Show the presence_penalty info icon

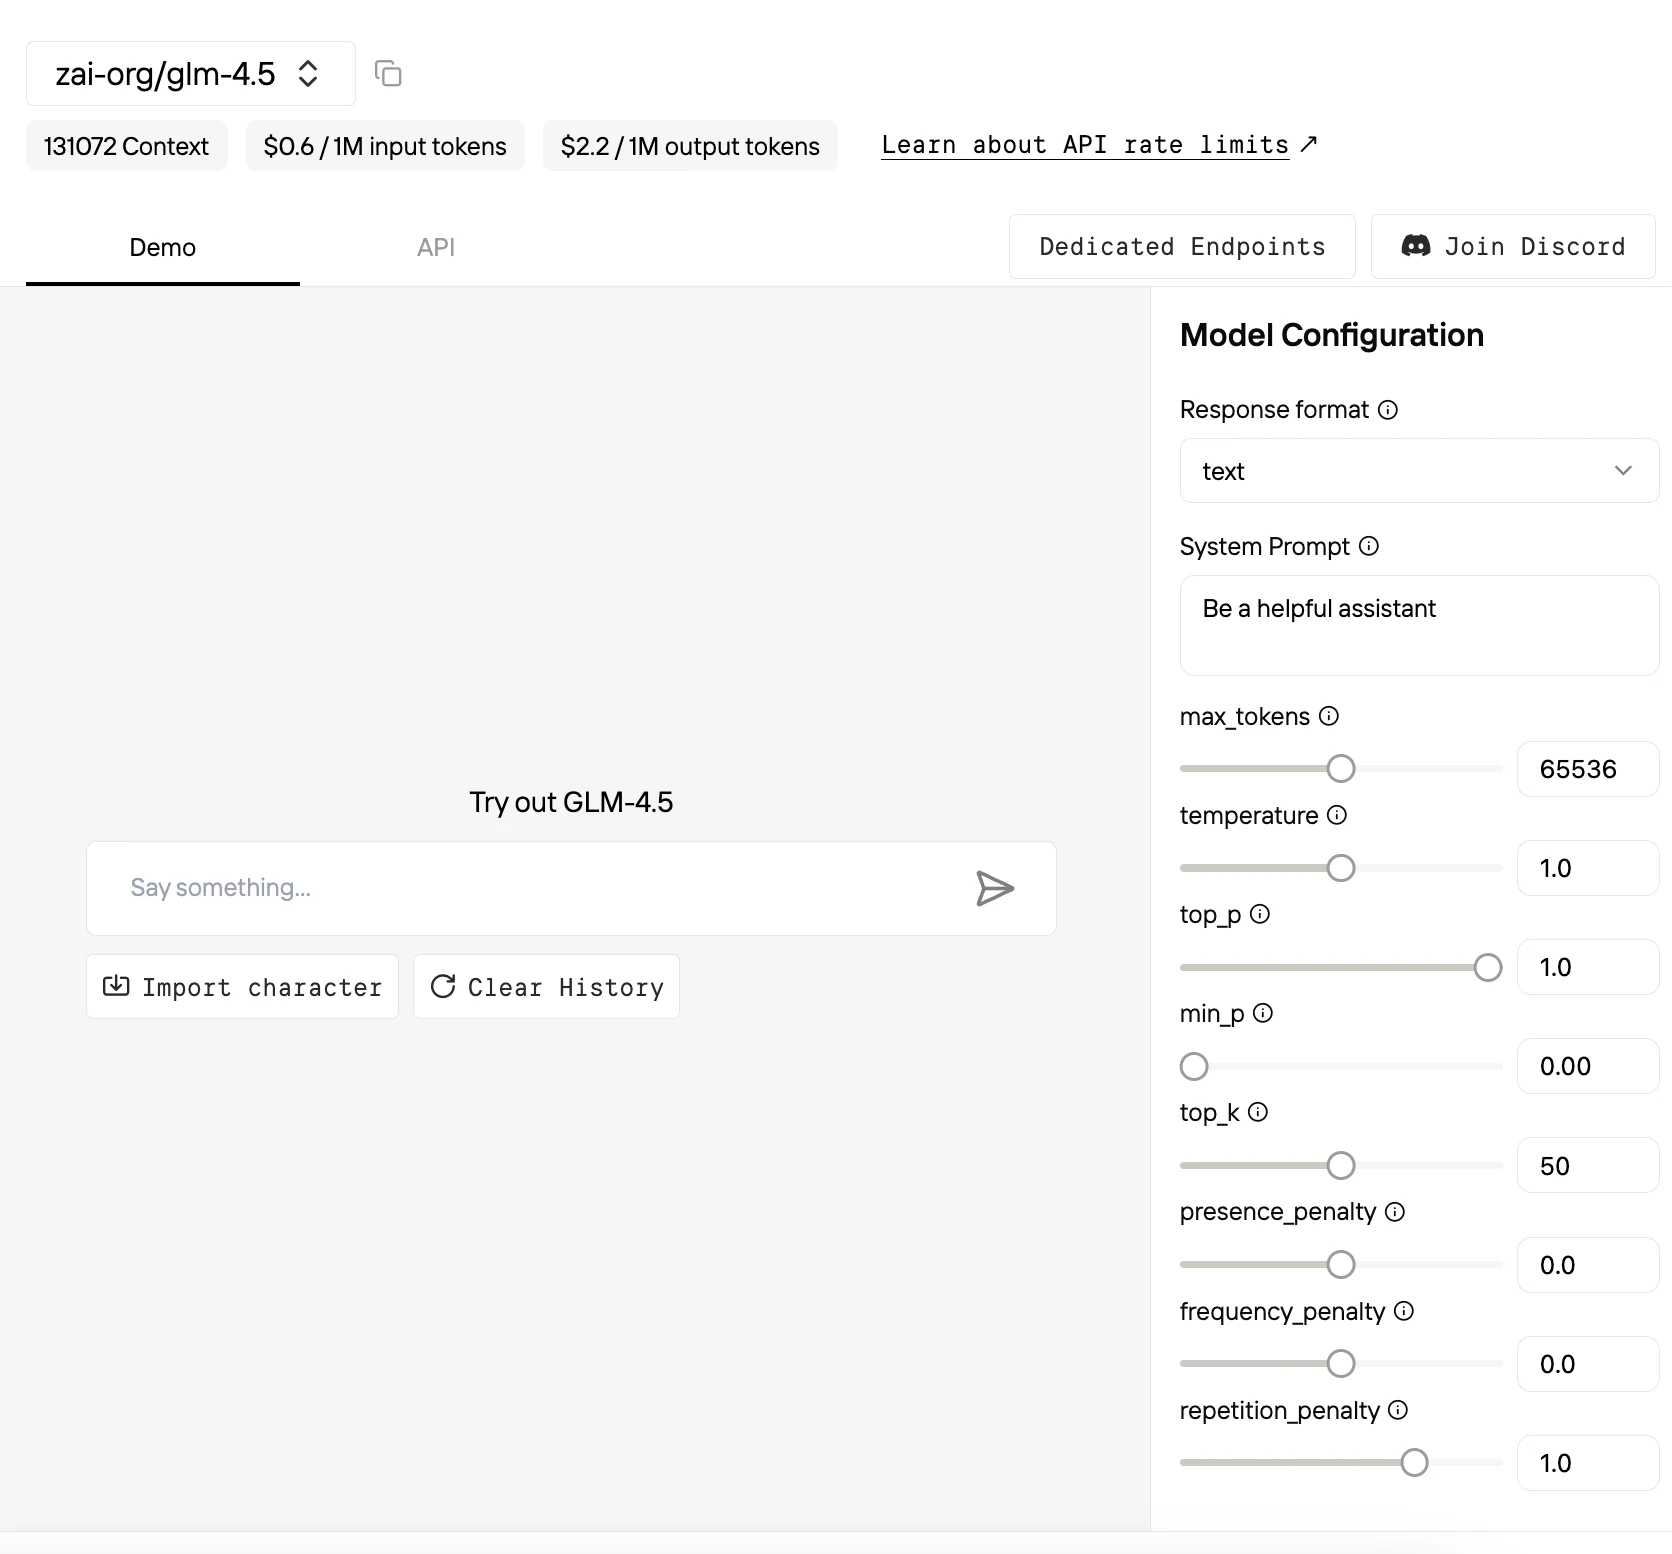coord(1395,1212)
